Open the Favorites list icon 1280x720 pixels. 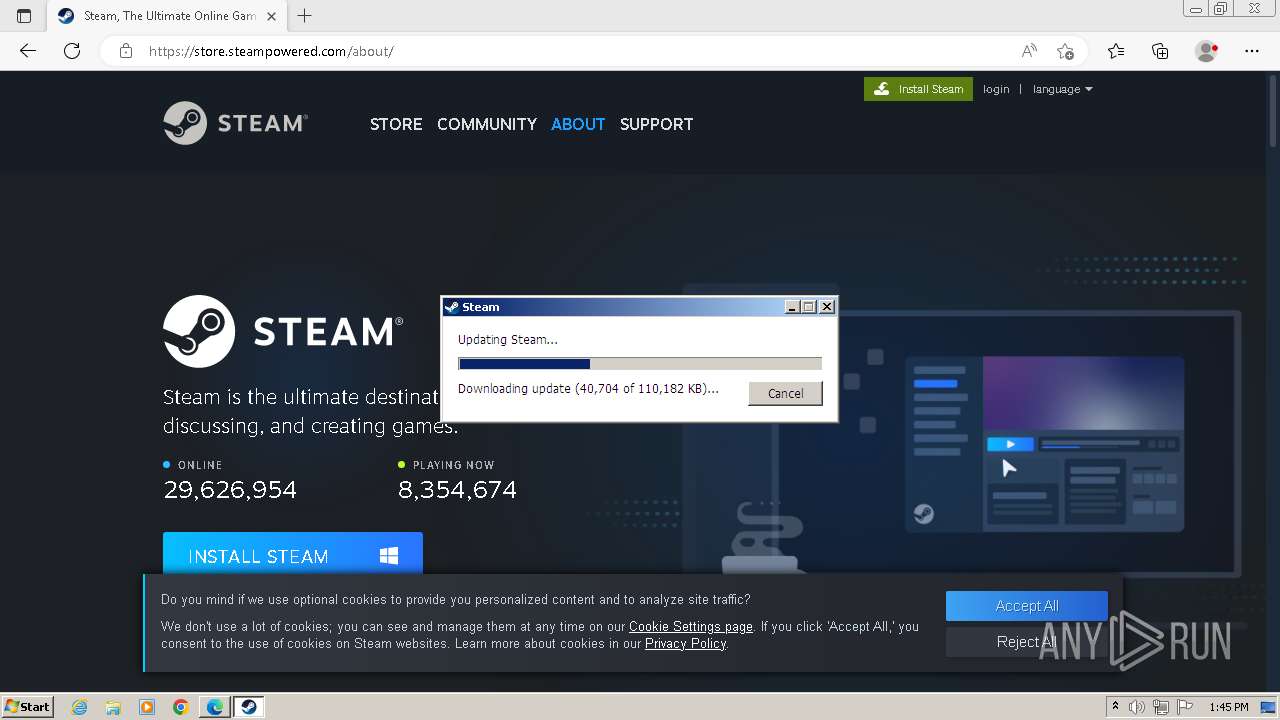1116,51
